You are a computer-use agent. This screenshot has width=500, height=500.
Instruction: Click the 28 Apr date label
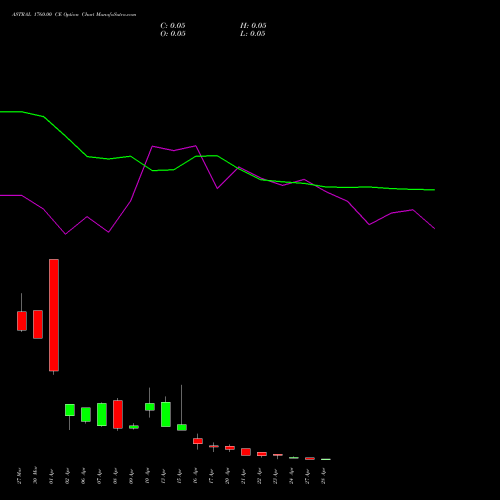[323, 476]
